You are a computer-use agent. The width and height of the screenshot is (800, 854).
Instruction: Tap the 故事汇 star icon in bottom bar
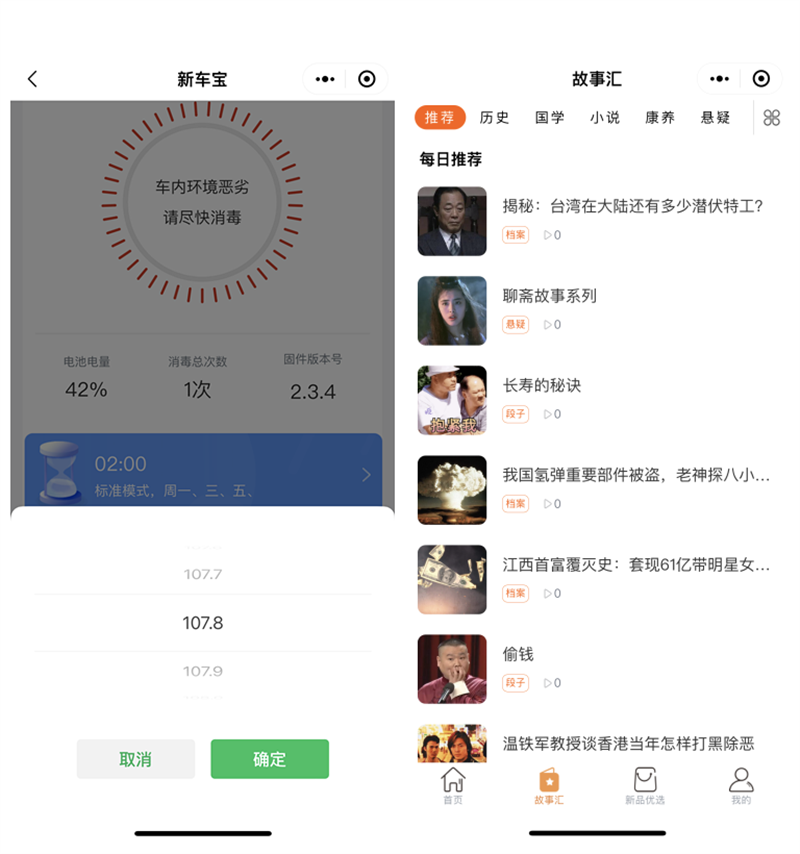tap(549, 780)
